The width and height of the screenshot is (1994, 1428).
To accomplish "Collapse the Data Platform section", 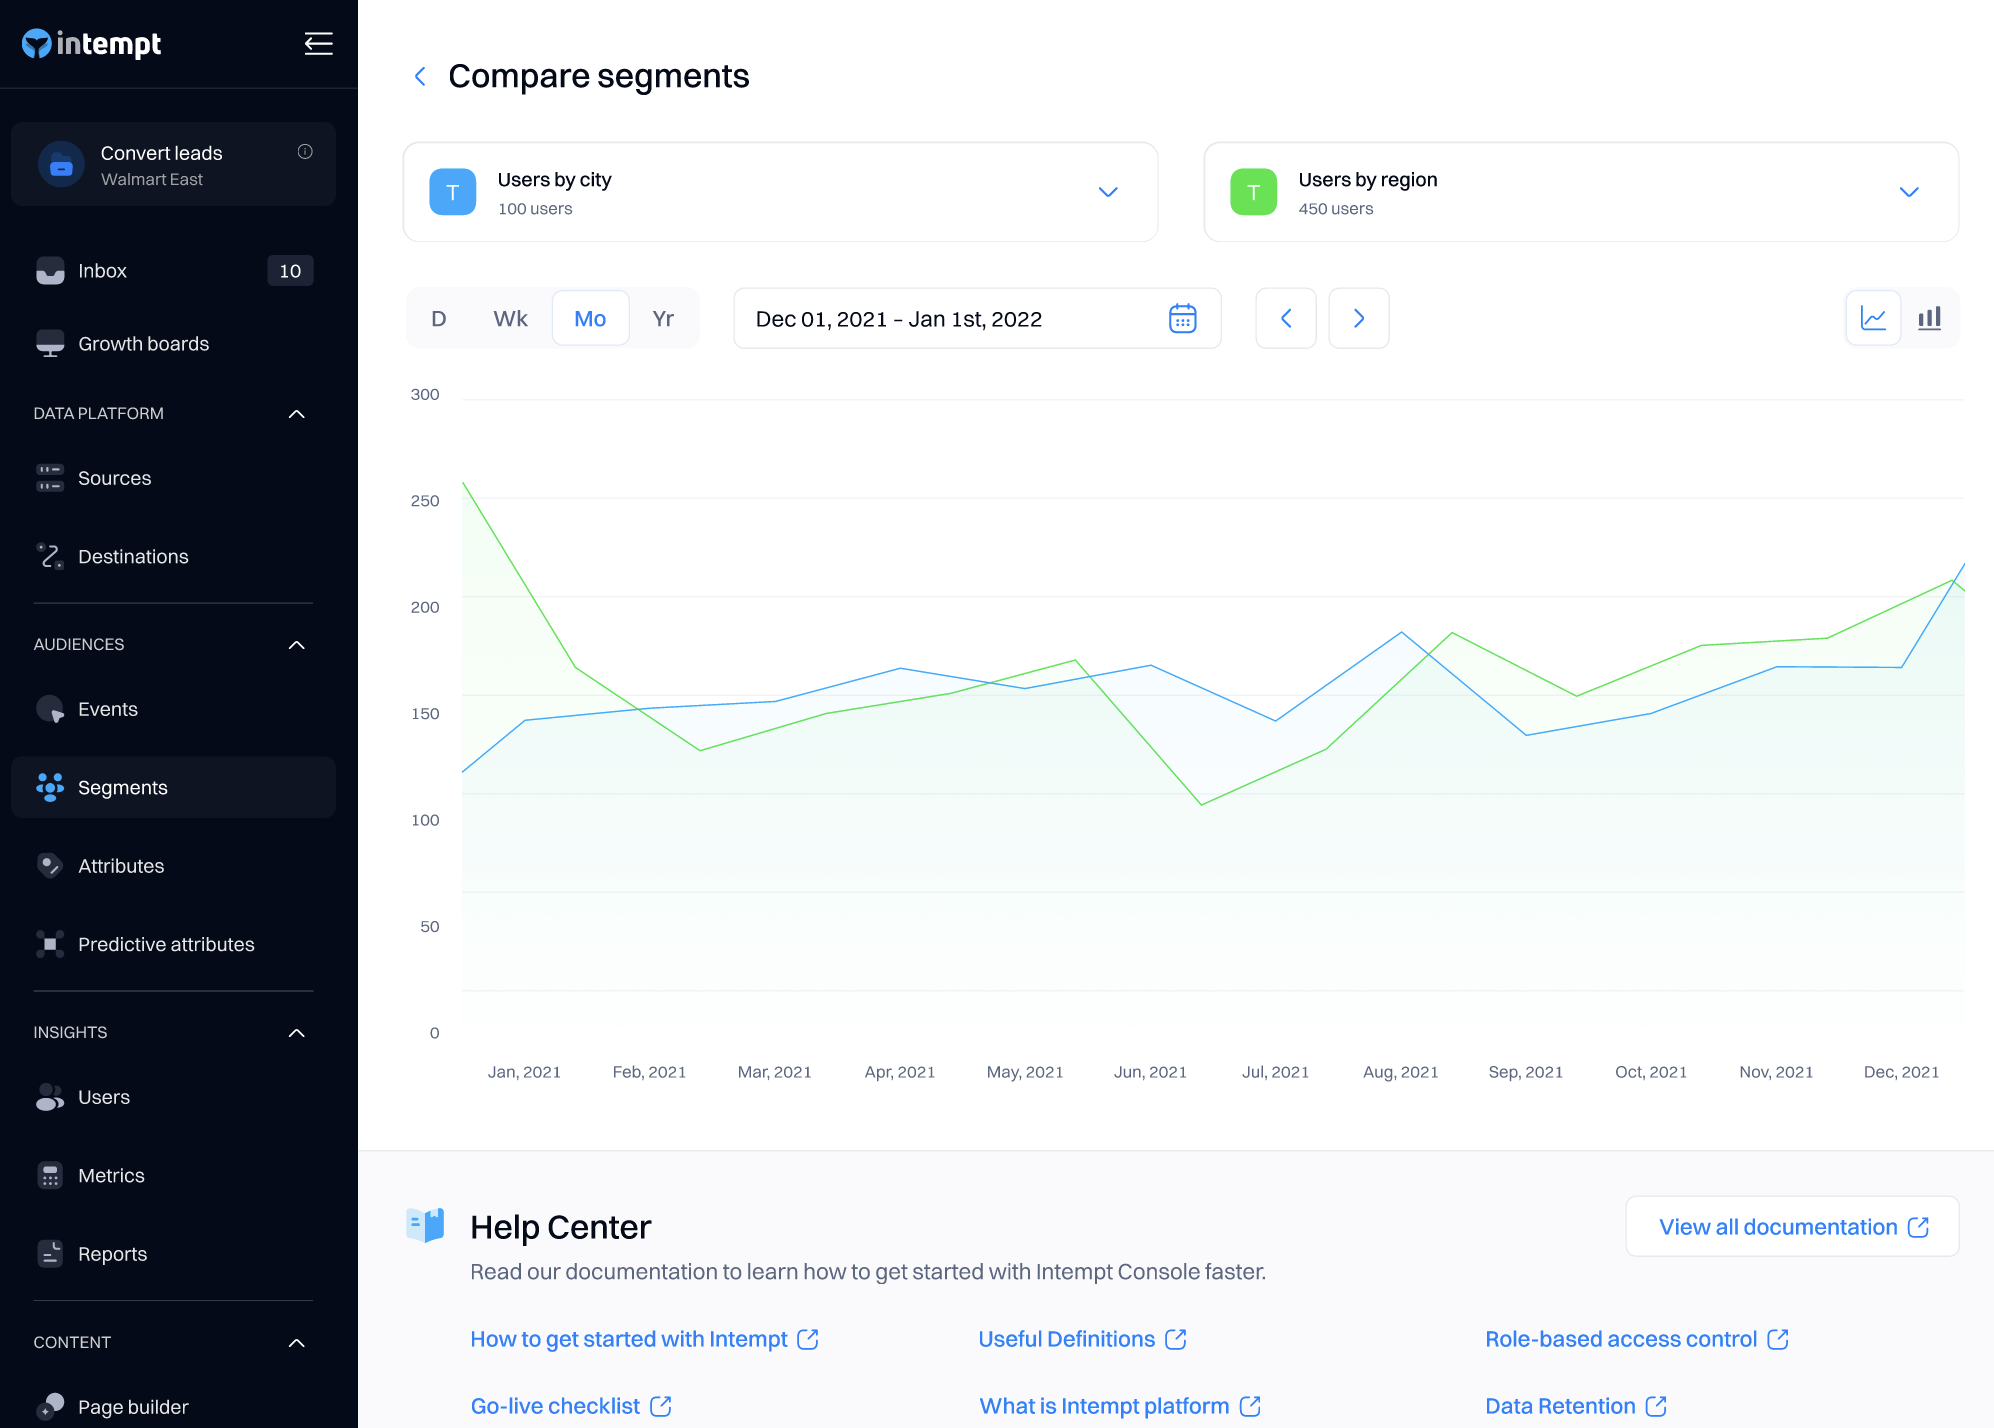I will click(297, 414).
